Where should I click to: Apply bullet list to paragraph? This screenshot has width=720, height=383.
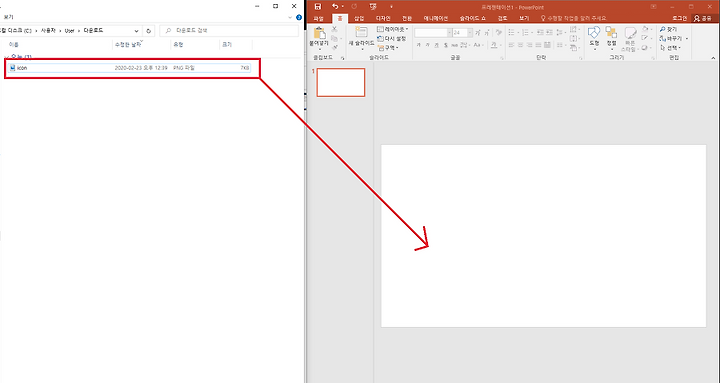[513, 33]
